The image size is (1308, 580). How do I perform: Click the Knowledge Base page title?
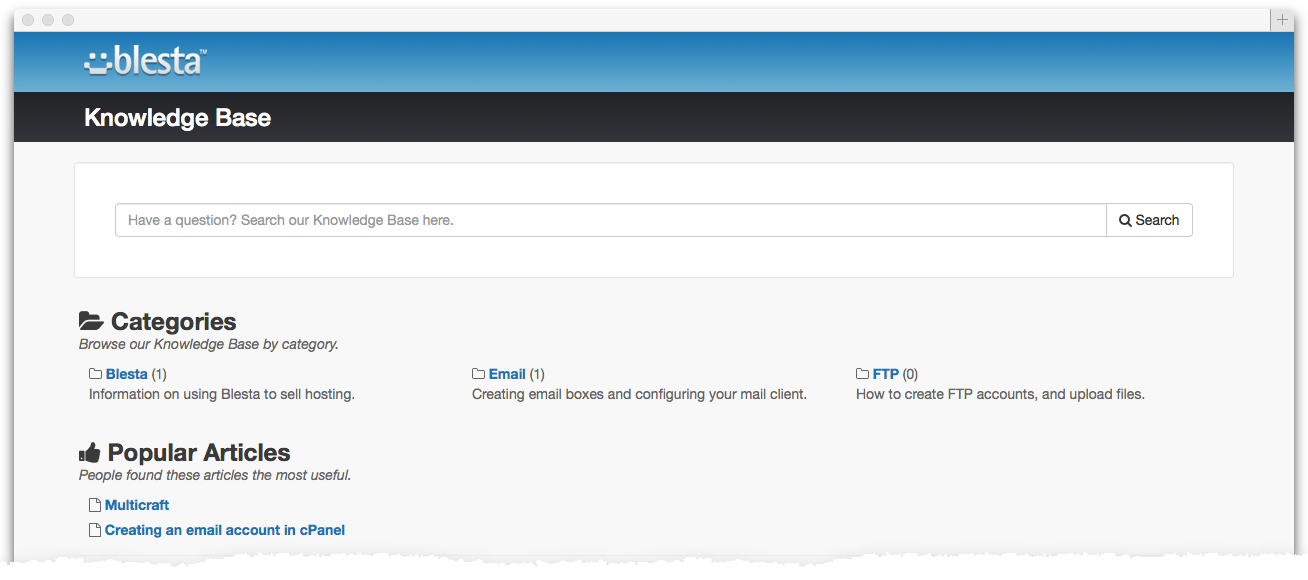pos(177,117)
